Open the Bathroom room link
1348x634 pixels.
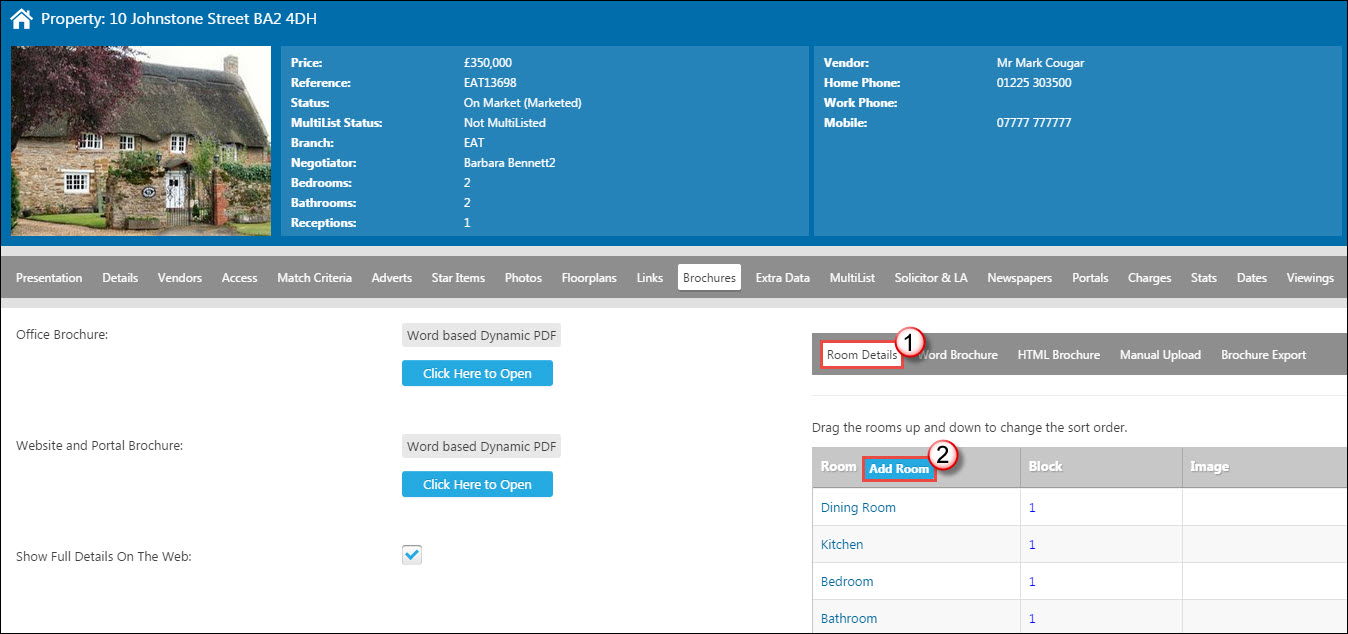(x=849, y=618)
